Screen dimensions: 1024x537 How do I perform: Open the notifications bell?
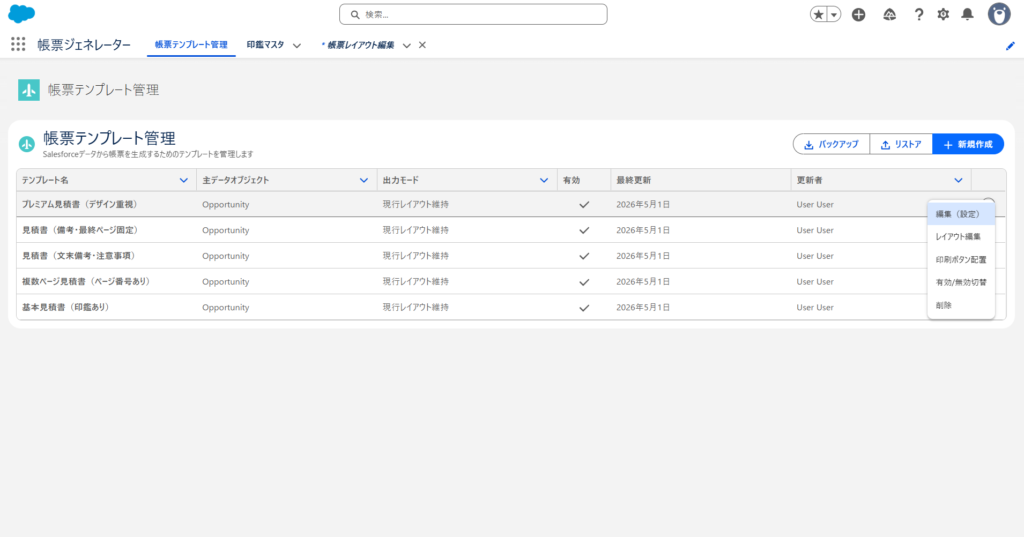[x=967, y=14]
